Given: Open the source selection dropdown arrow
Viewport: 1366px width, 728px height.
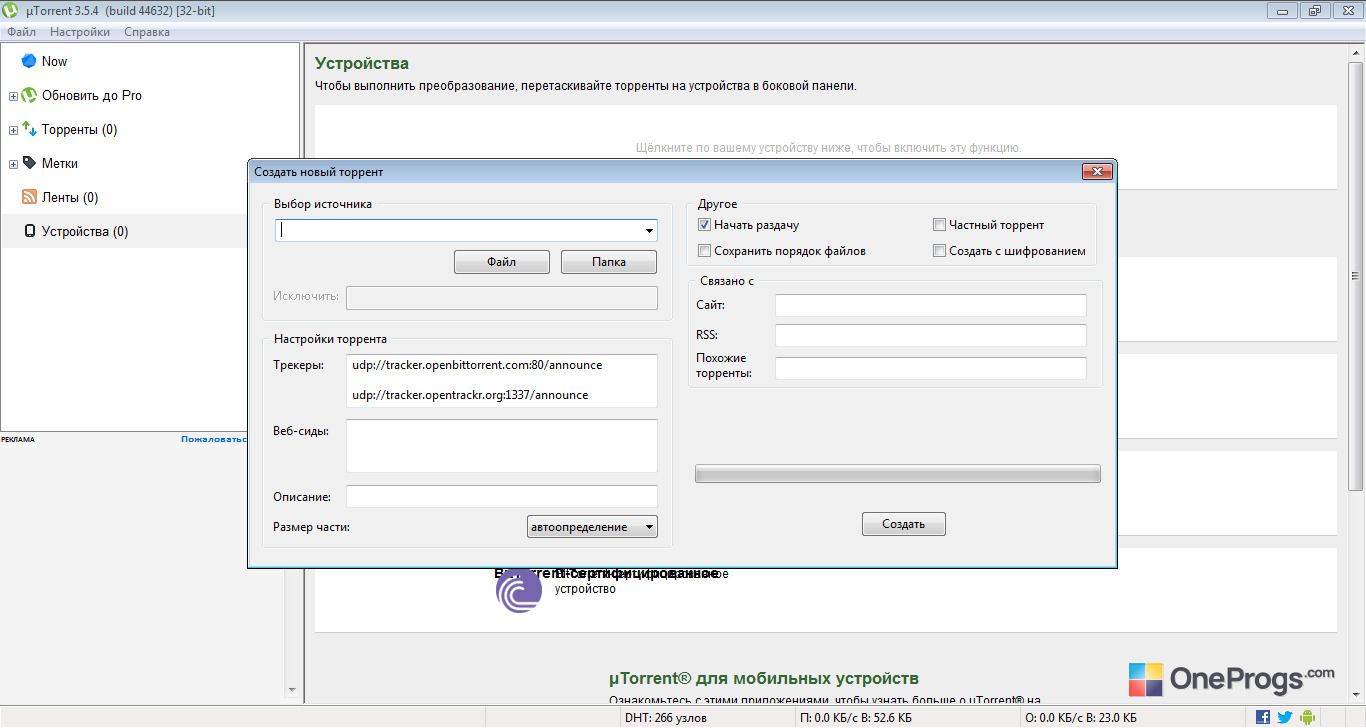Looking at the screenshot, I should coord(649,231).
